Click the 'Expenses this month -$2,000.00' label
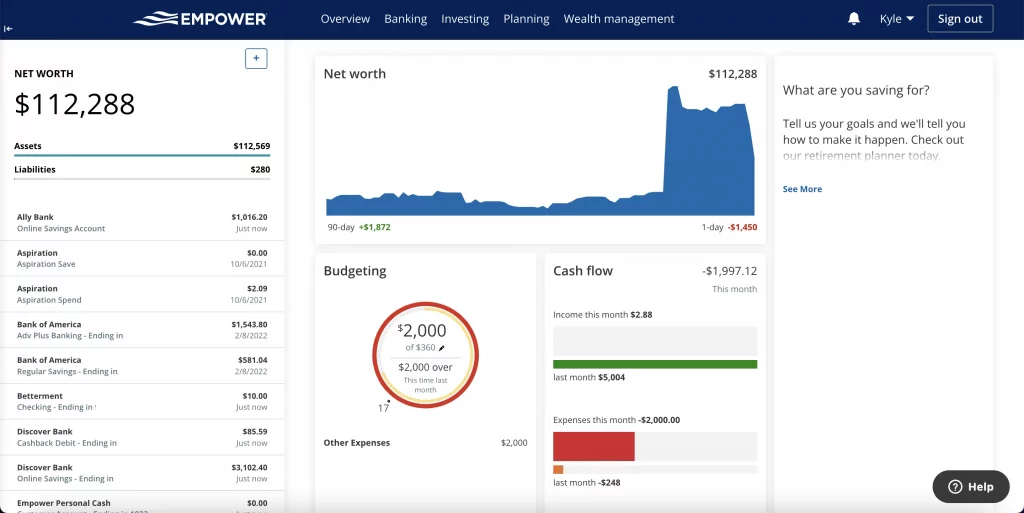 tap(616, 420)
